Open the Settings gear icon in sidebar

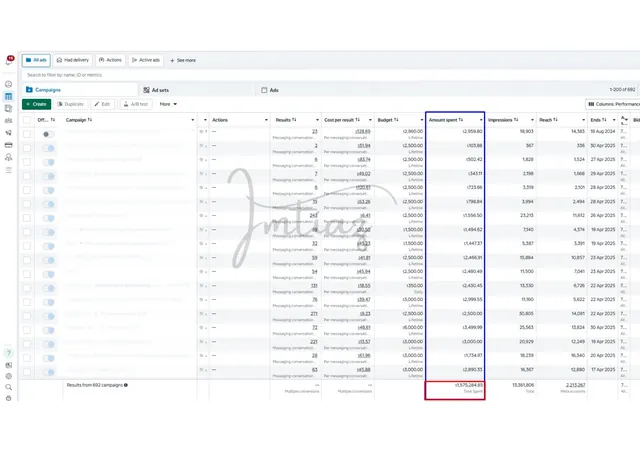pyautogui.click(x=9, y=376)
